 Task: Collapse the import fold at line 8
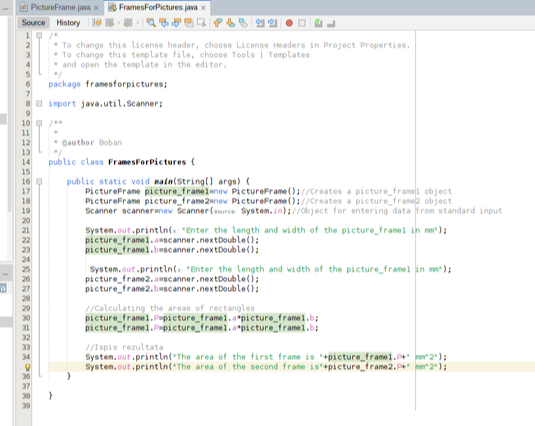pyautogui.click(x=39, y=103)
